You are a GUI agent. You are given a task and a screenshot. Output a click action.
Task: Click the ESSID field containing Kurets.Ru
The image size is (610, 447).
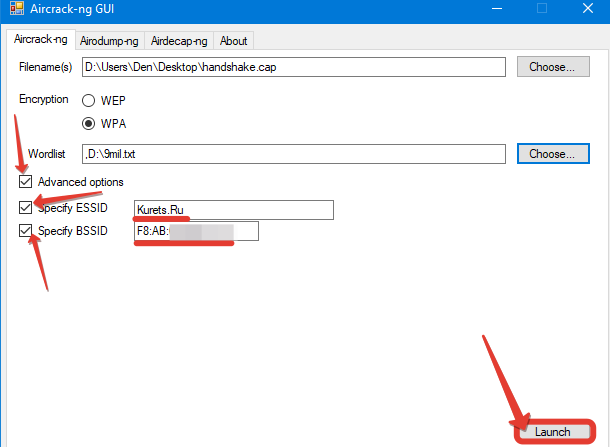click(234, 210)
